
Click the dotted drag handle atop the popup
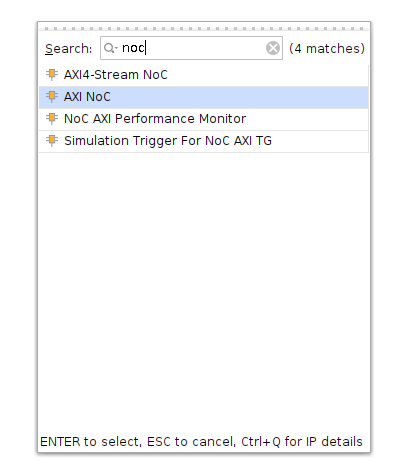click(204, 29)
